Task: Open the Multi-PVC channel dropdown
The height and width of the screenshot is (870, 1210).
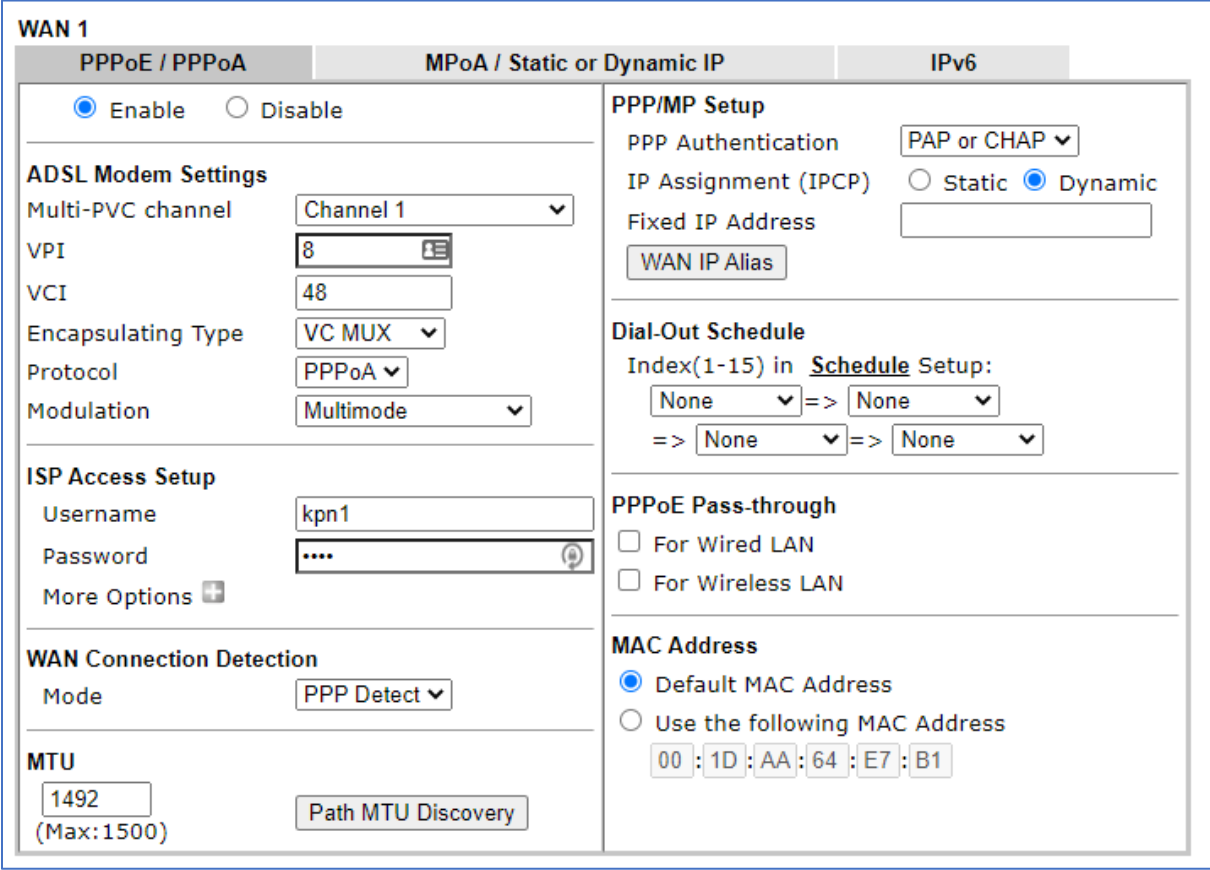Action: tap(435, 210)
